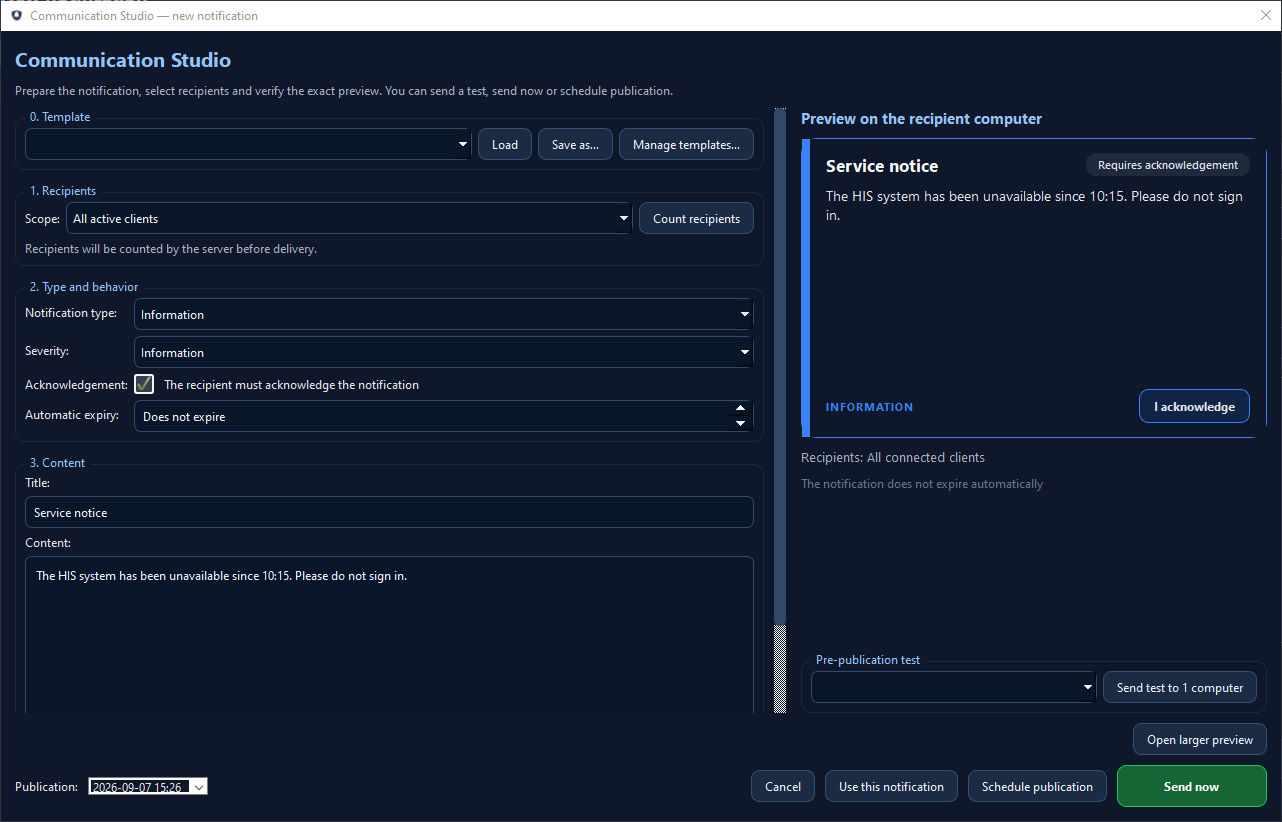Click the INFORMATION label in preview
This screenshot has height=822, width=1282.
click(x=869, y=407)
